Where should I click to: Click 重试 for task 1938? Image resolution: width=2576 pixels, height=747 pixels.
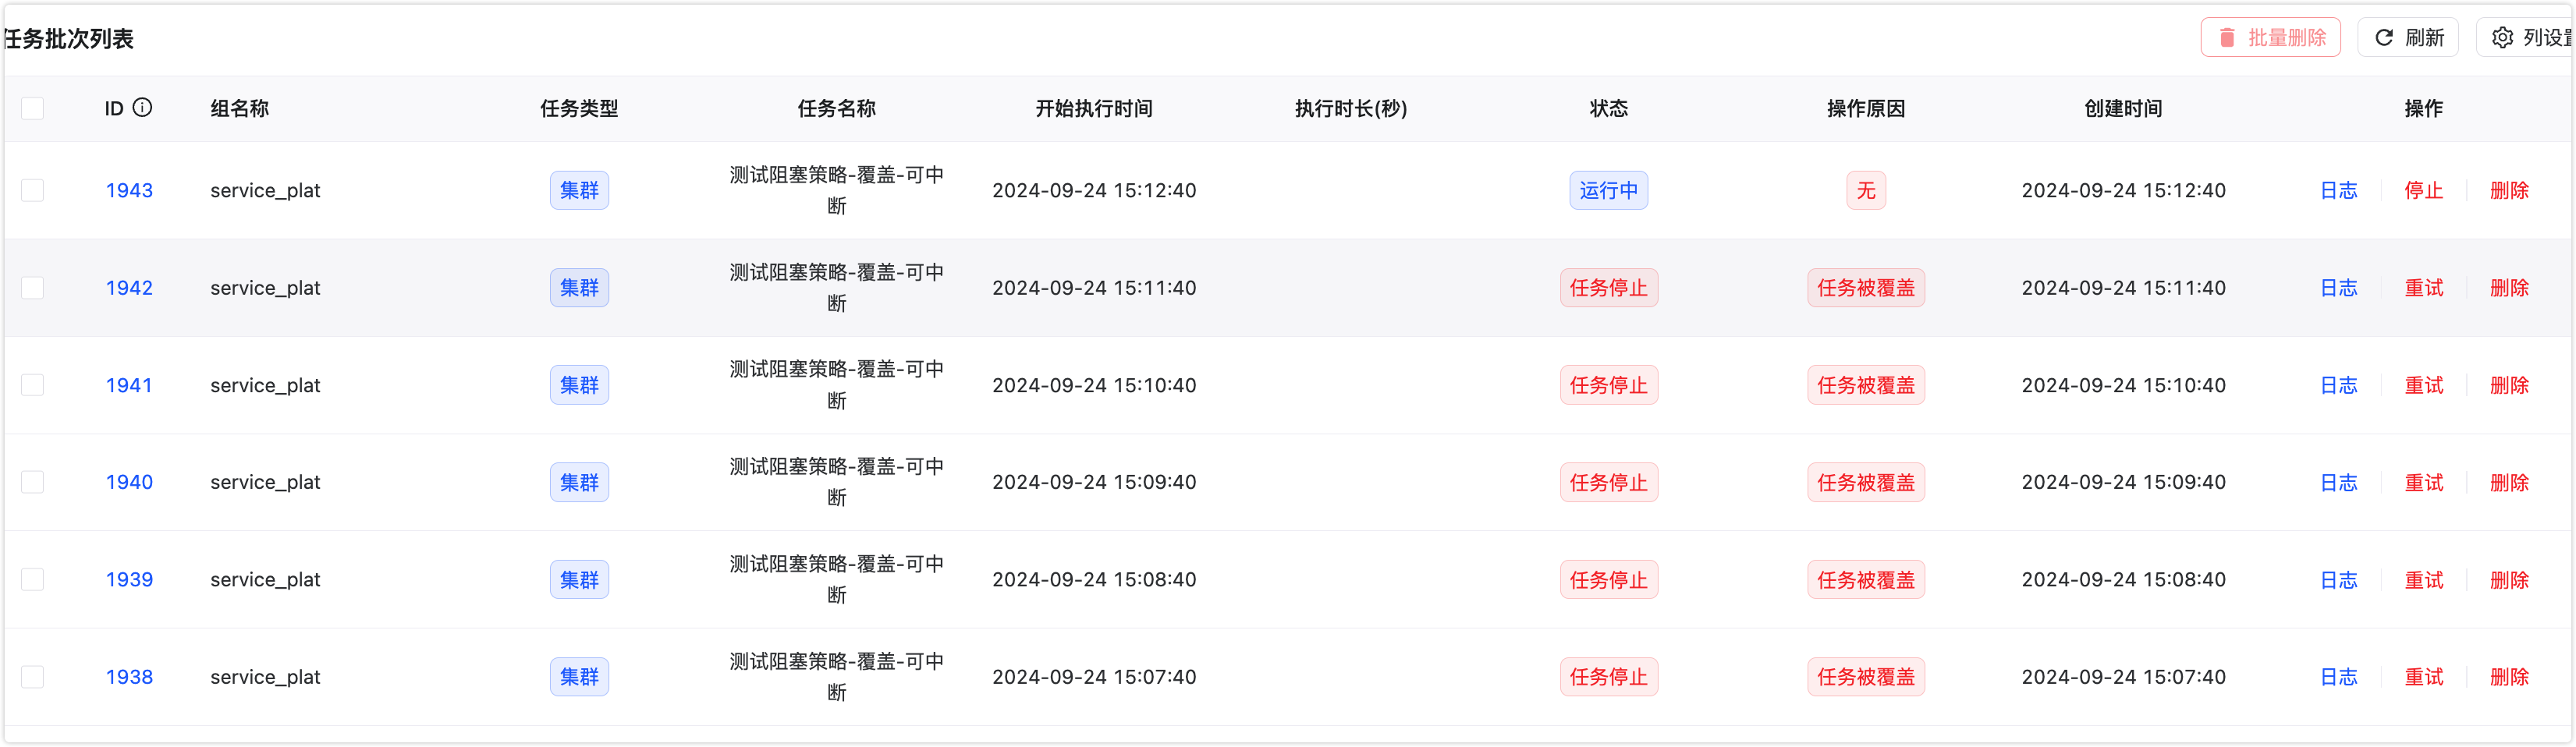(x=2423, y=677)
